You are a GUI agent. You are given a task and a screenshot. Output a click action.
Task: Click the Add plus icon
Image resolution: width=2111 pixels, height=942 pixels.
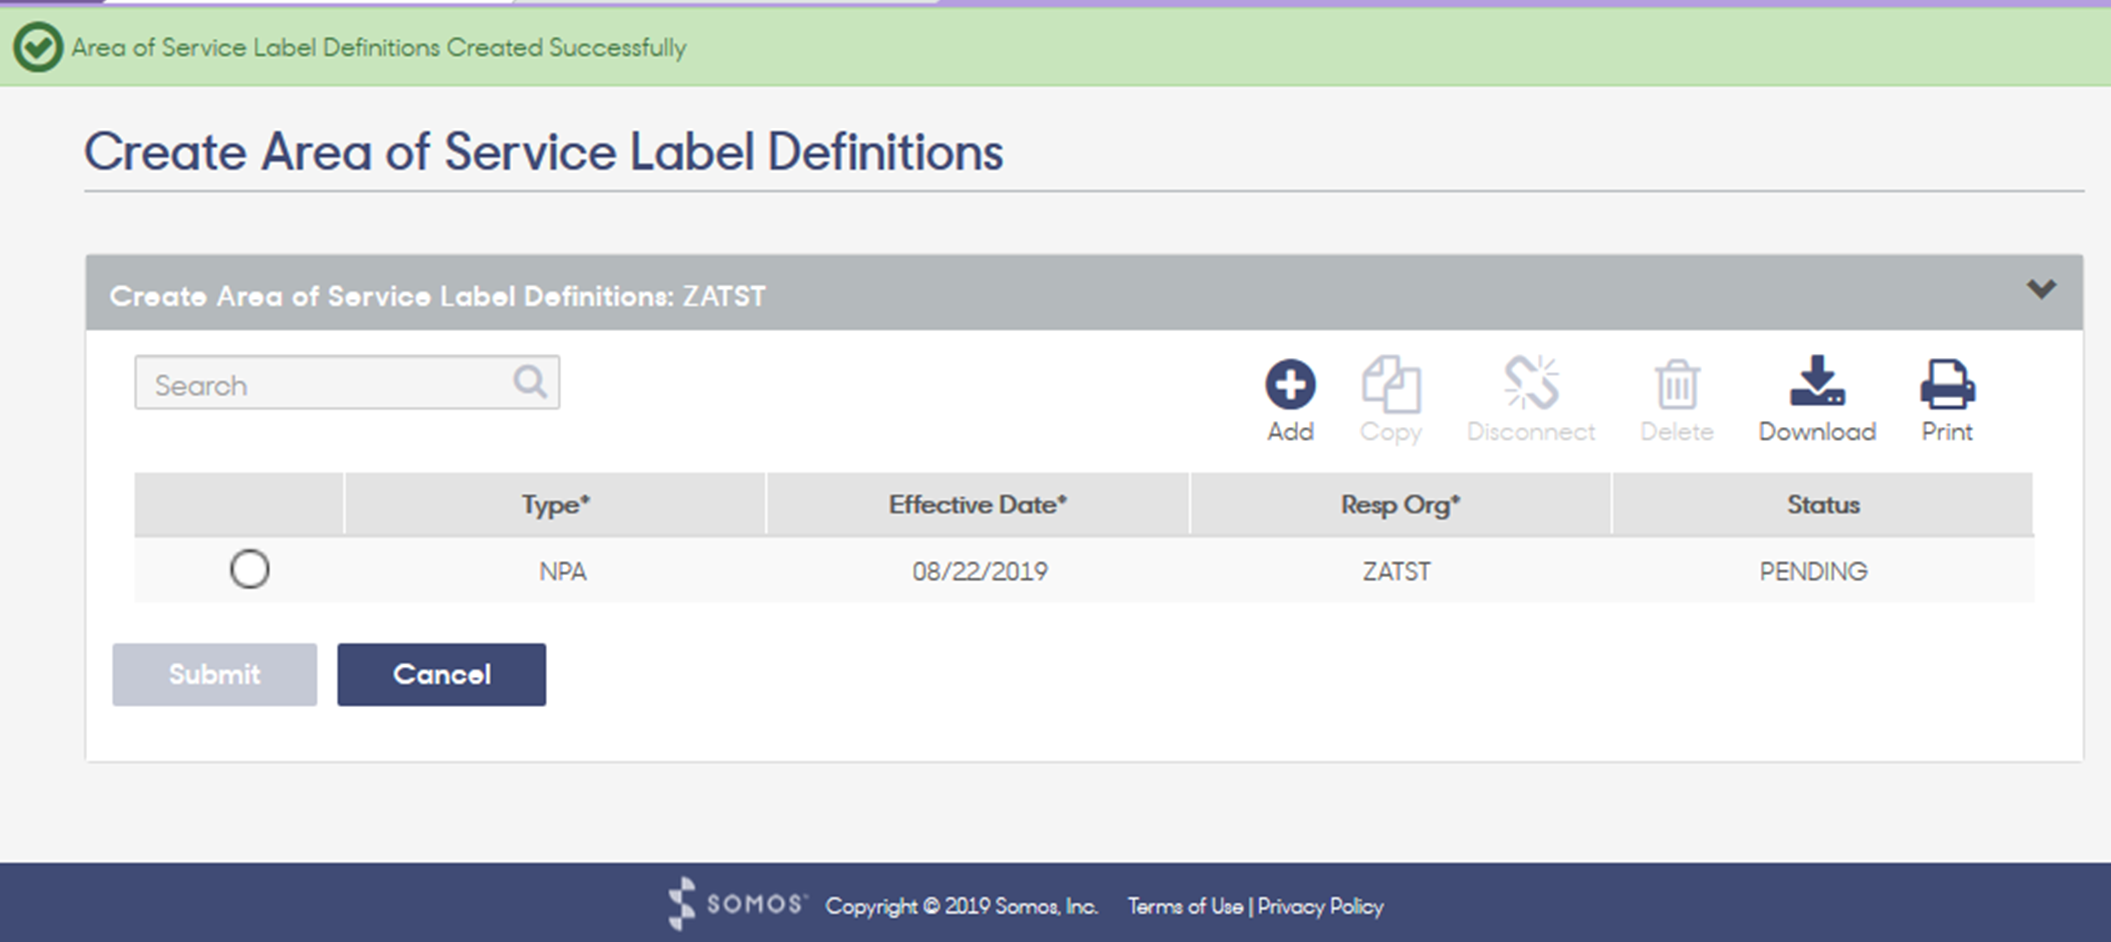1290,385
